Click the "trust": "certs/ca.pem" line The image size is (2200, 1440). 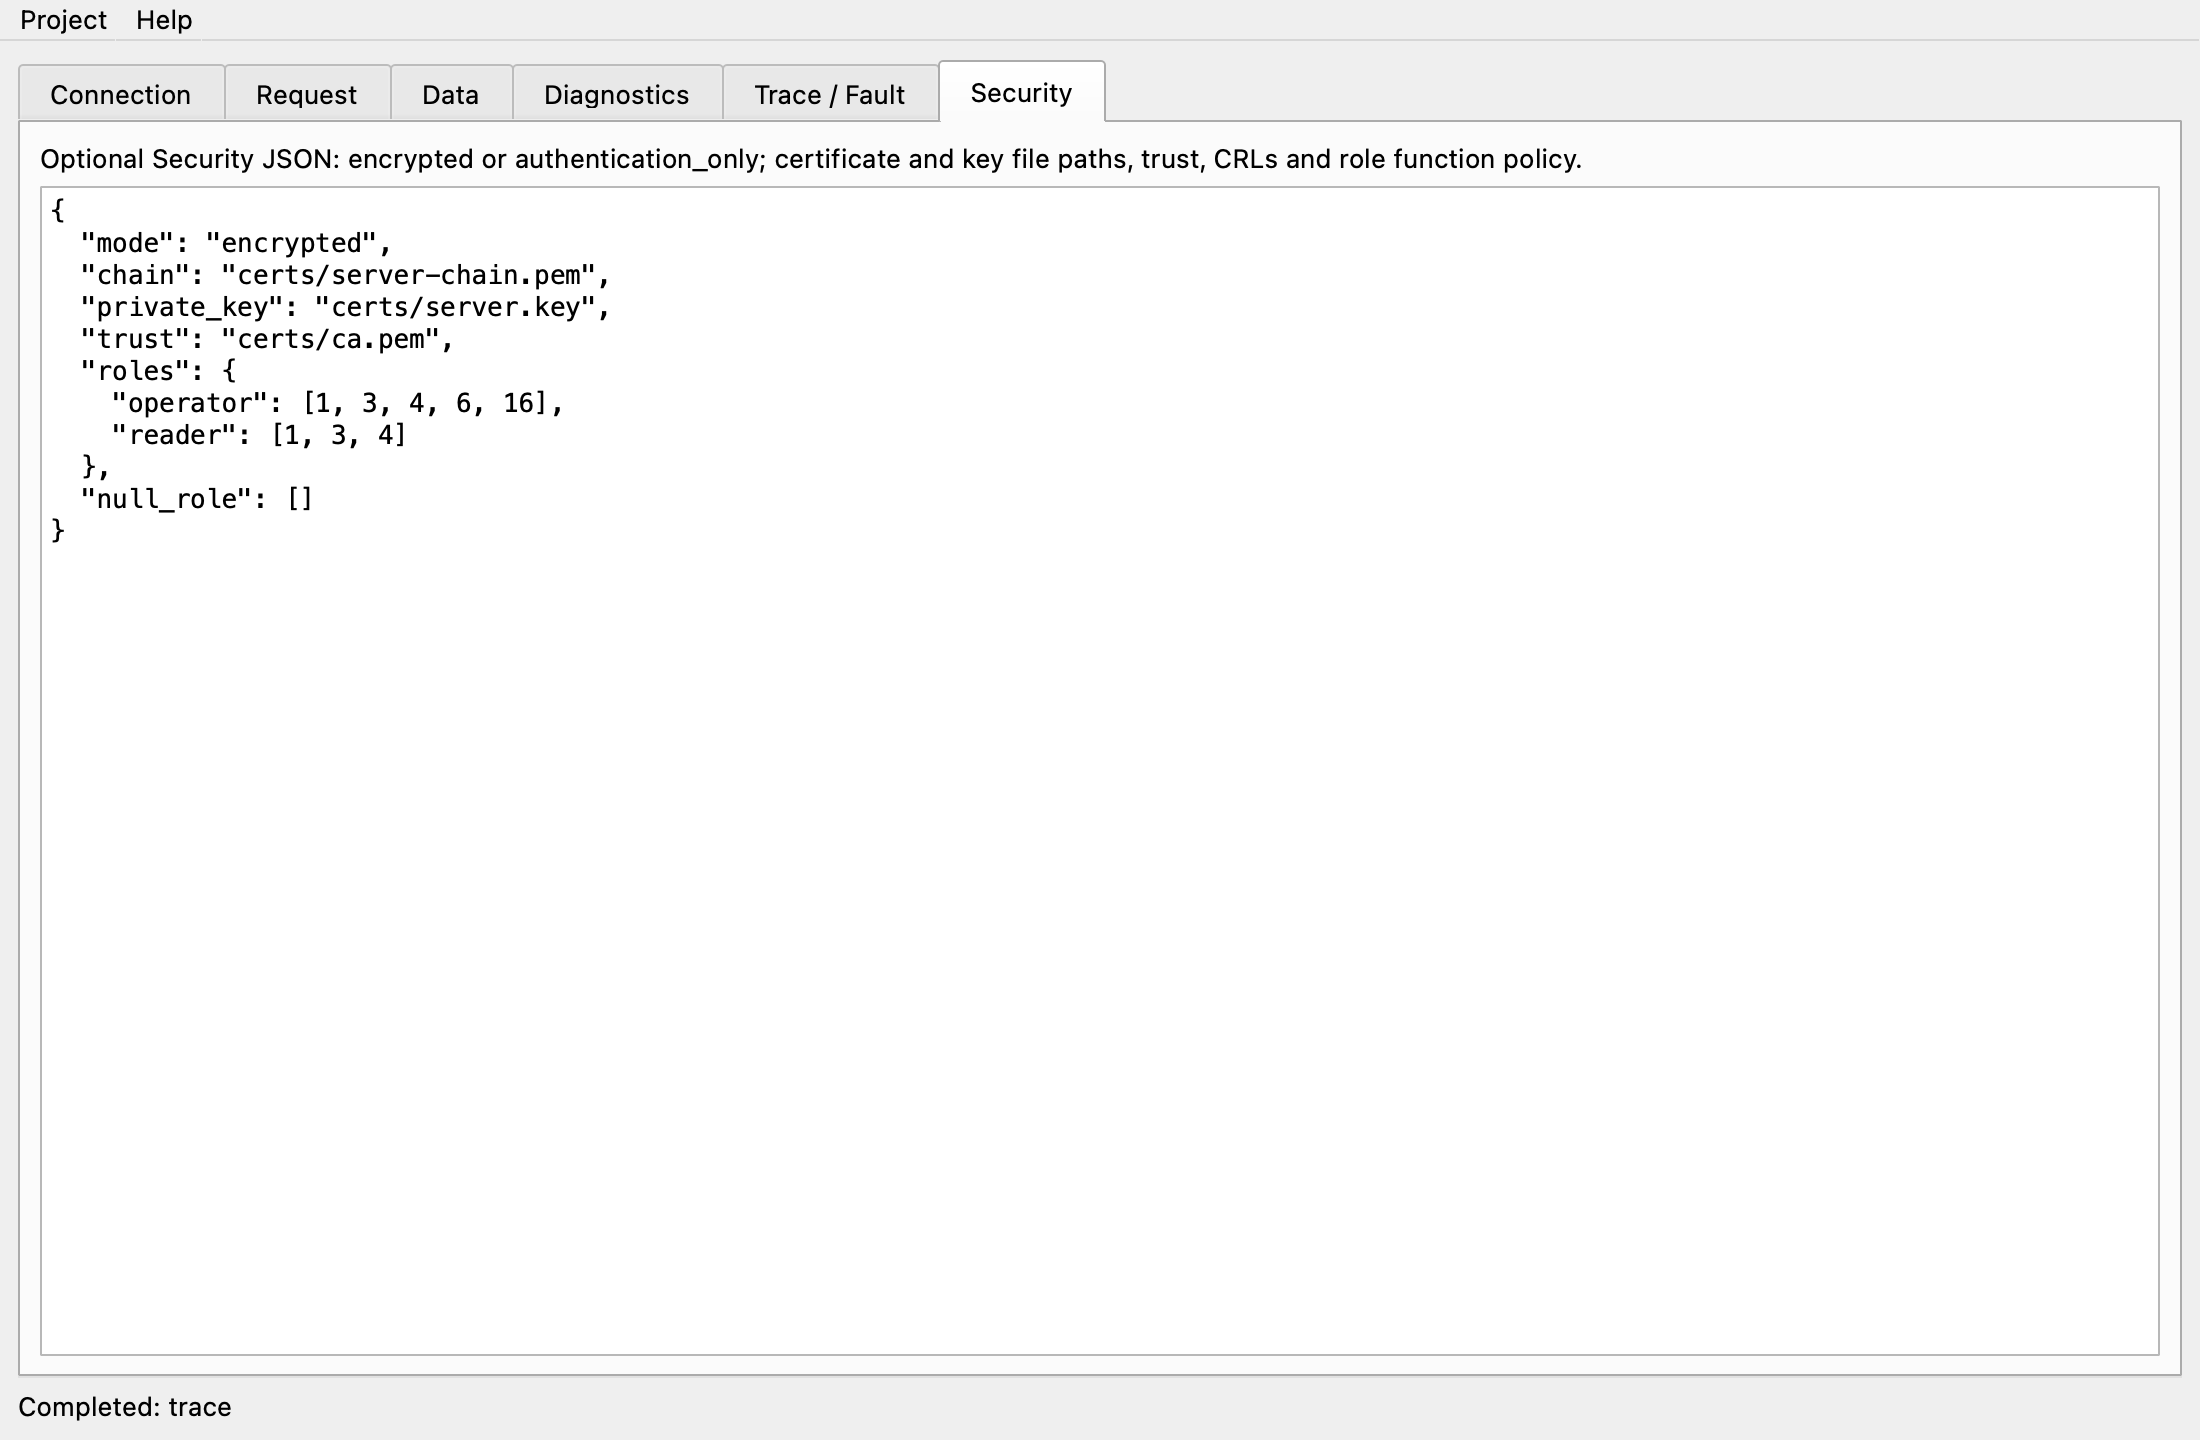click(x=267, y=339)
